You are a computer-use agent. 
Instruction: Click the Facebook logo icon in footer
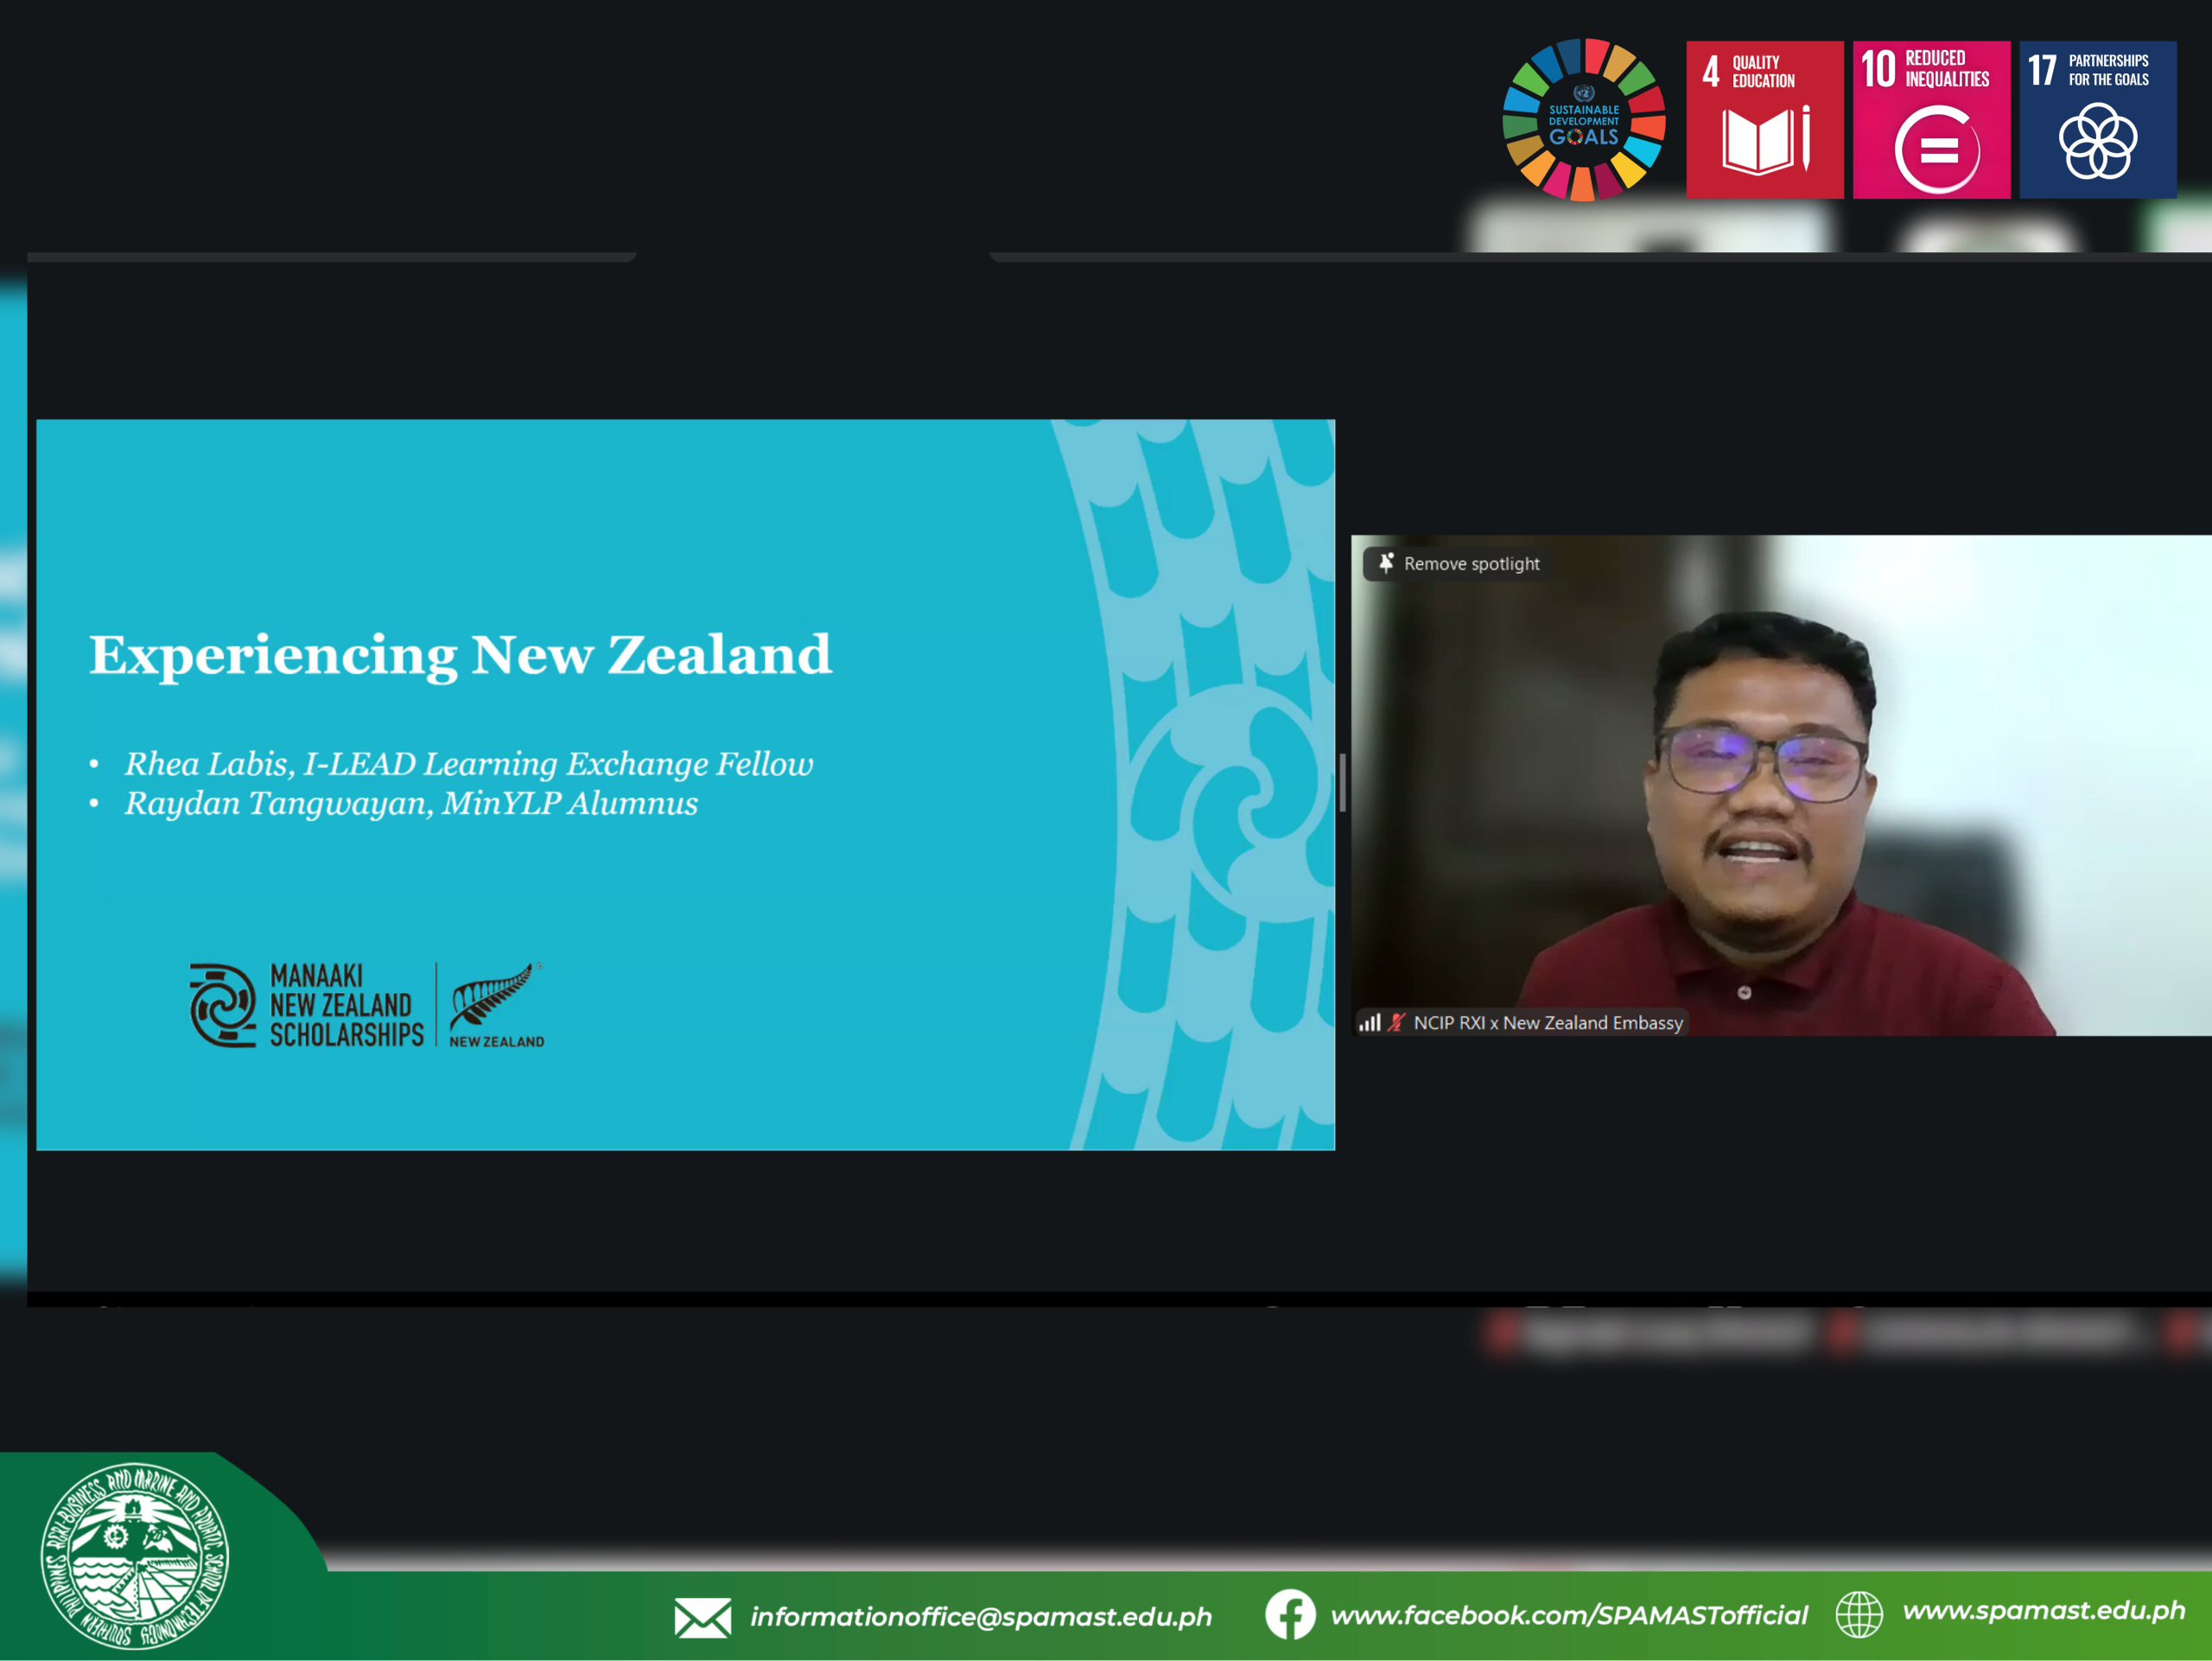1290,1615
